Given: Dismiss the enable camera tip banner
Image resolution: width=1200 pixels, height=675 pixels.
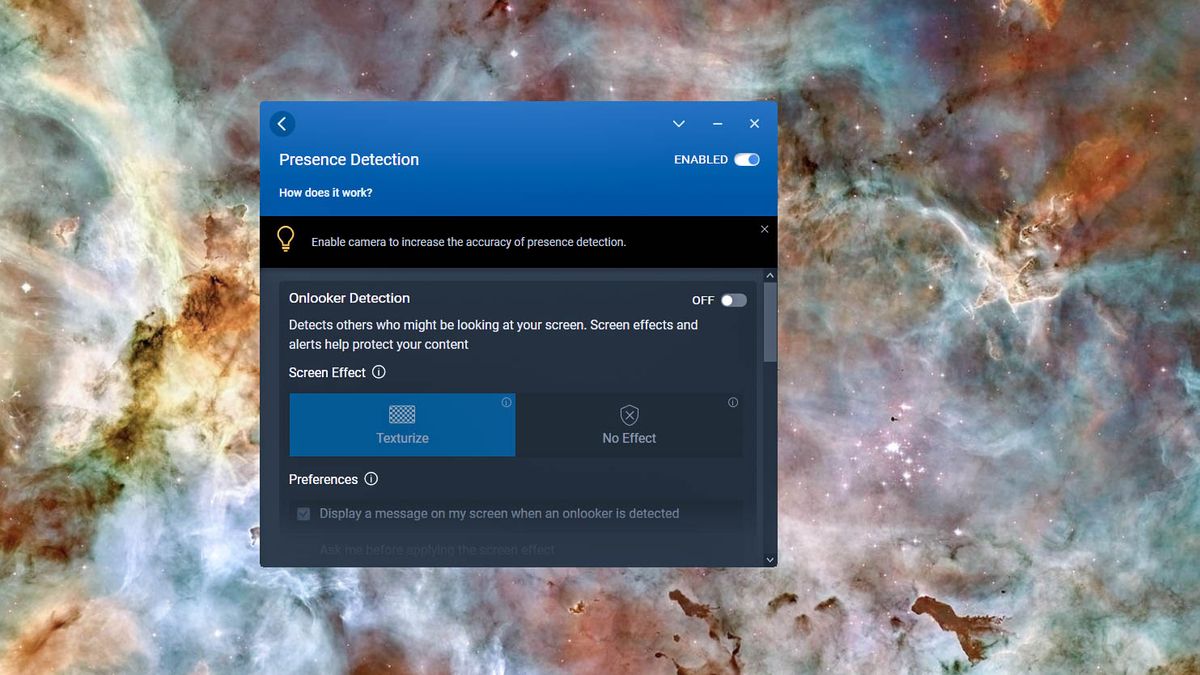Looking at the screenshot, I should click(x=765, y=229).
